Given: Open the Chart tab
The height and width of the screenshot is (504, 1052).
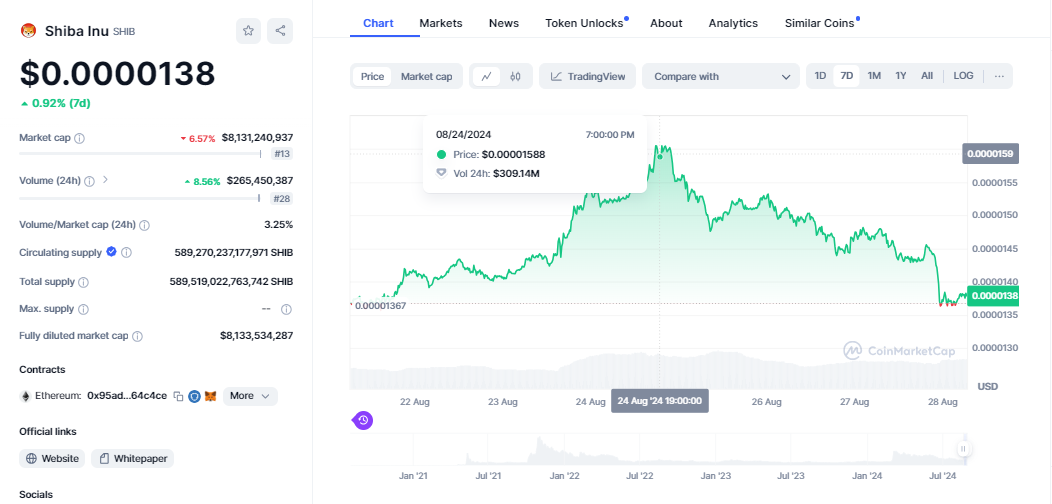Looking at the screenshot, I should tap(378, 23).
